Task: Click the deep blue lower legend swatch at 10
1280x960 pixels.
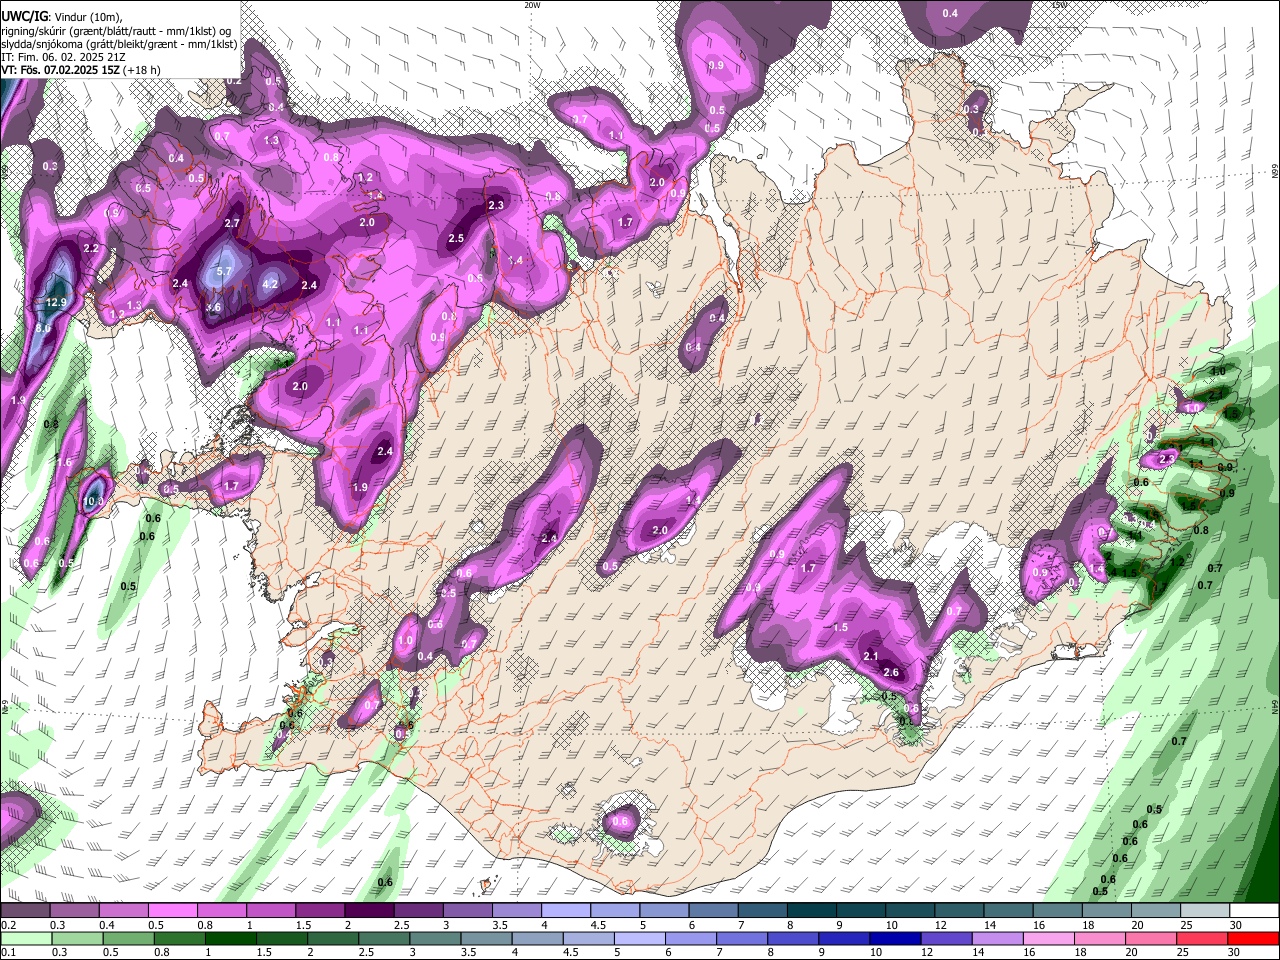Action: pyautogui.click(x=895, y=939)
